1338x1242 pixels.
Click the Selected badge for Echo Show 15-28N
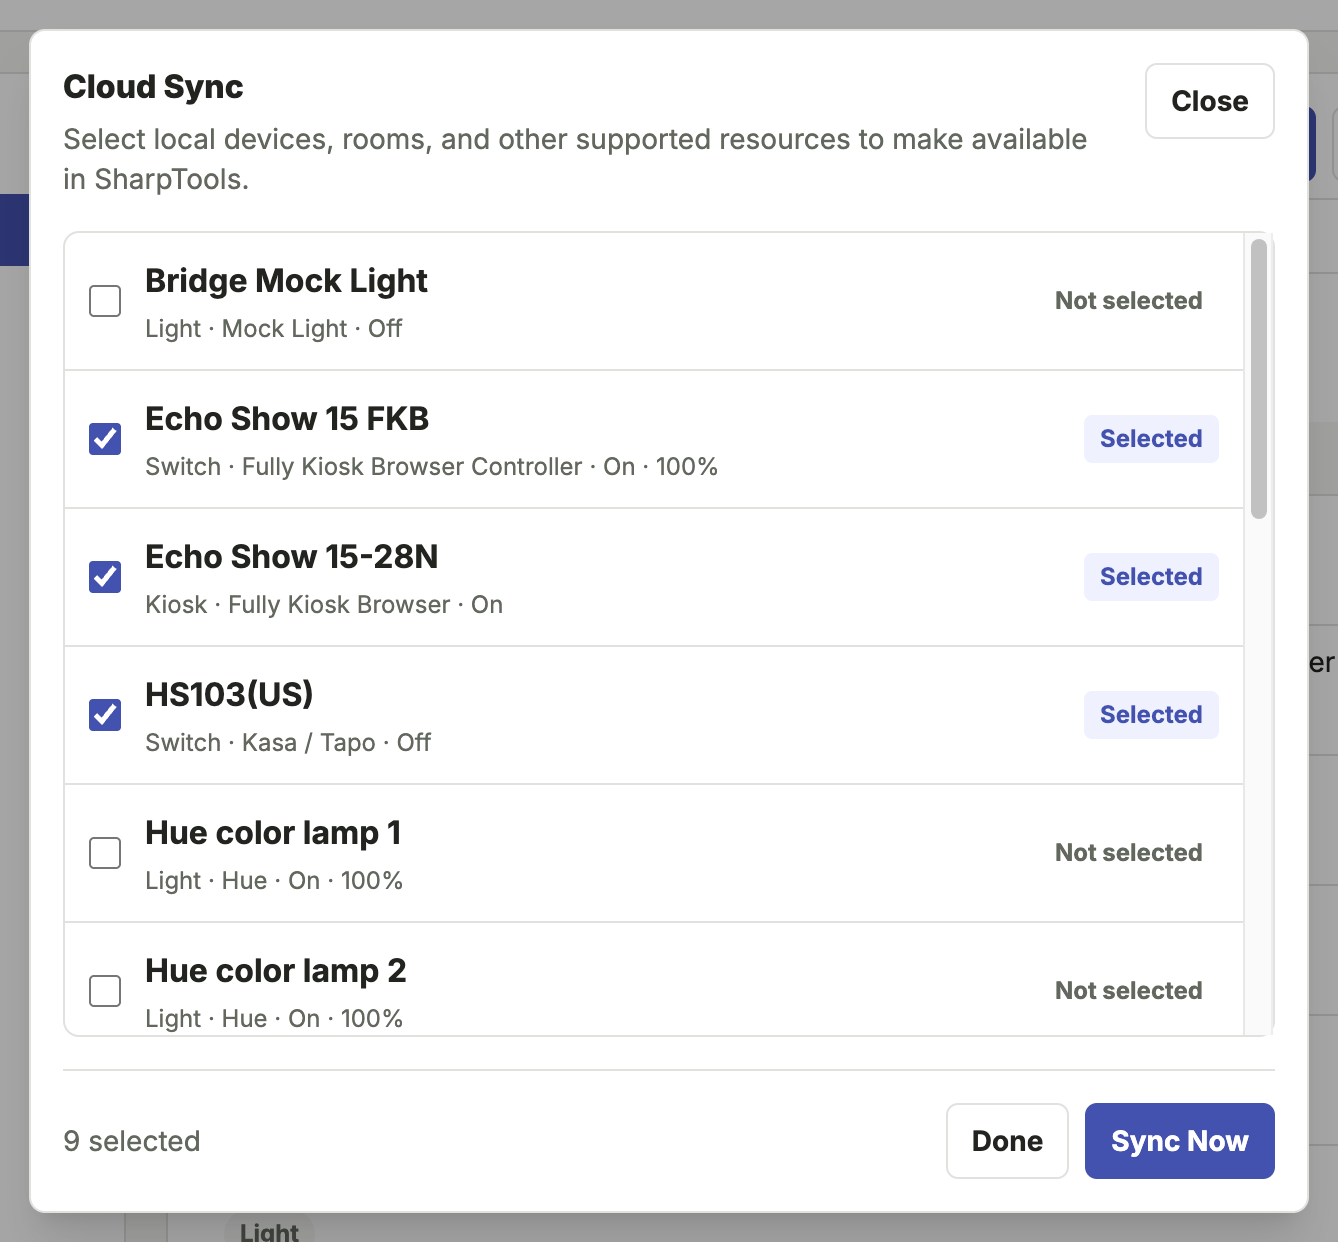pos(1151,577)
